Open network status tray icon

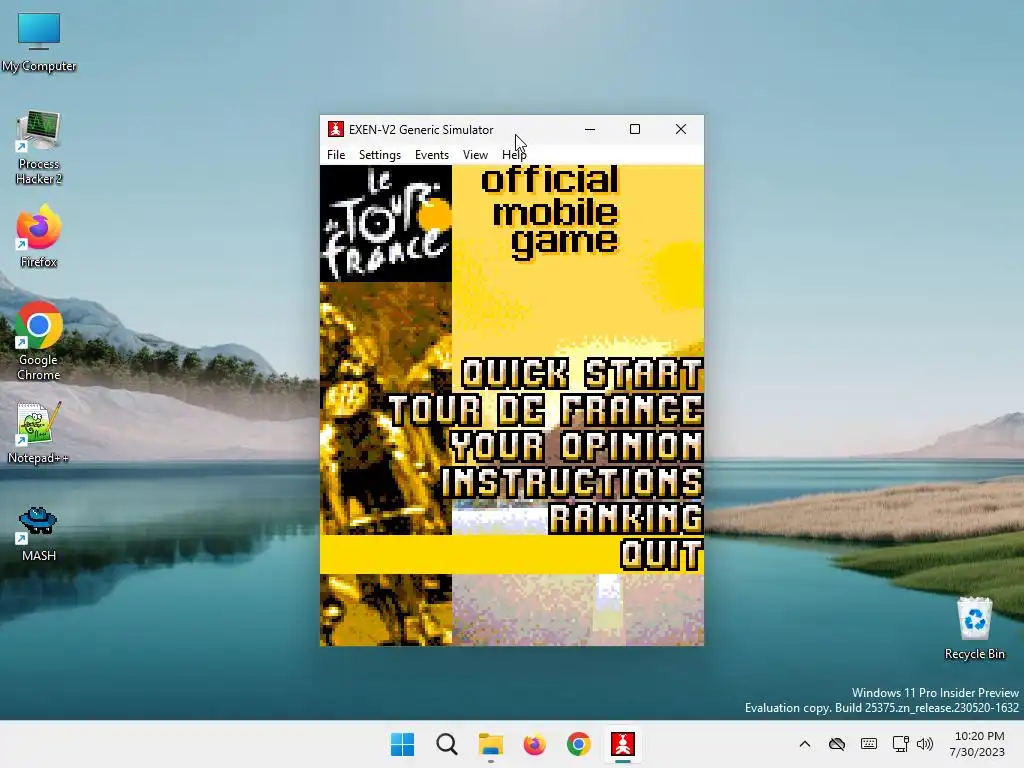click(x=901, y=744)
